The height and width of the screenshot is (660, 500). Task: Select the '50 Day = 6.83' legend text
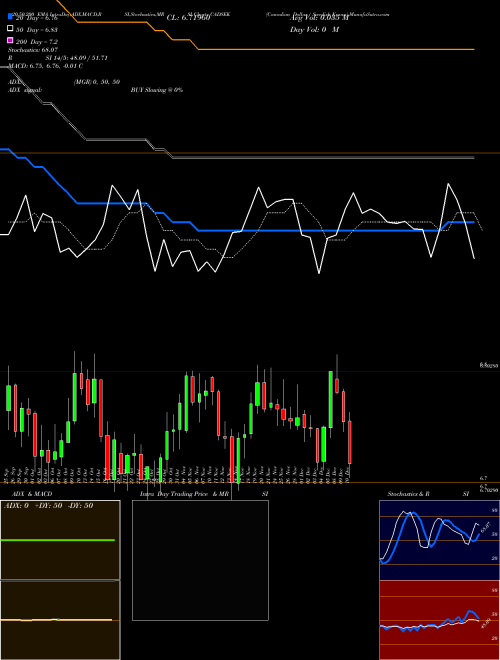coord(37,29)
